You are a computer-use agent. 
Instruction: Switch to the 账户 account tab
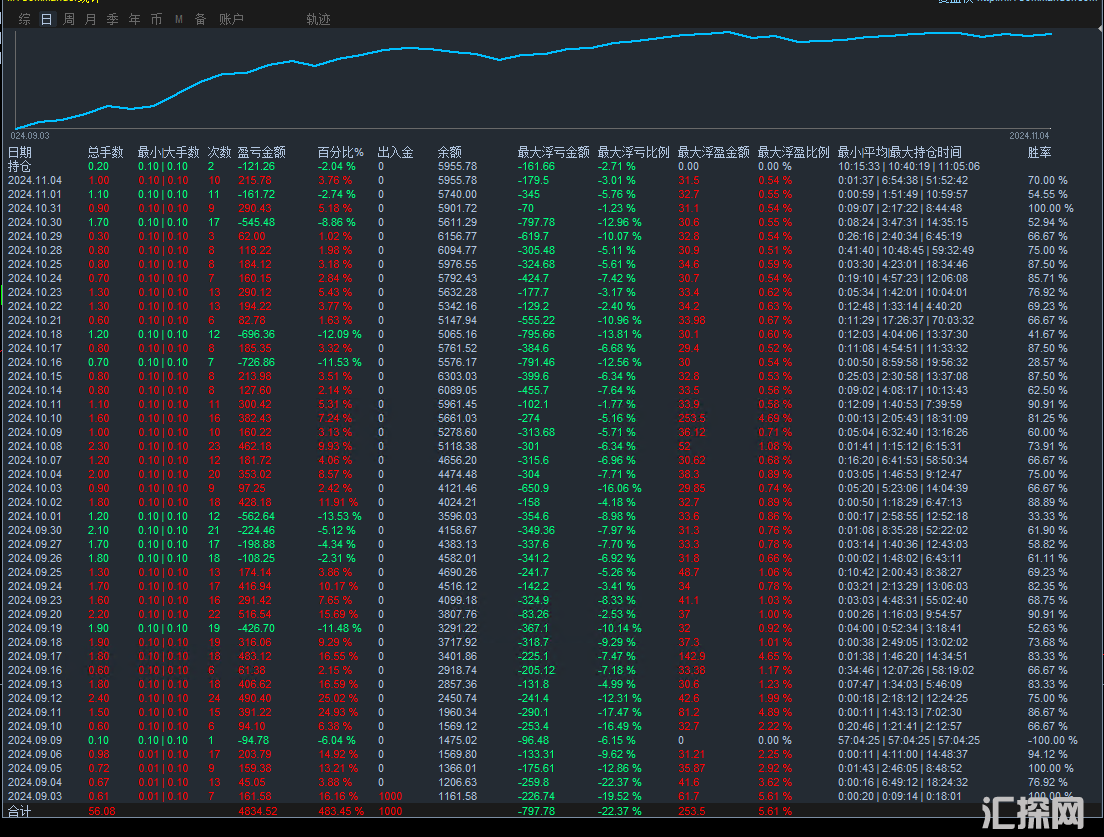231,19
